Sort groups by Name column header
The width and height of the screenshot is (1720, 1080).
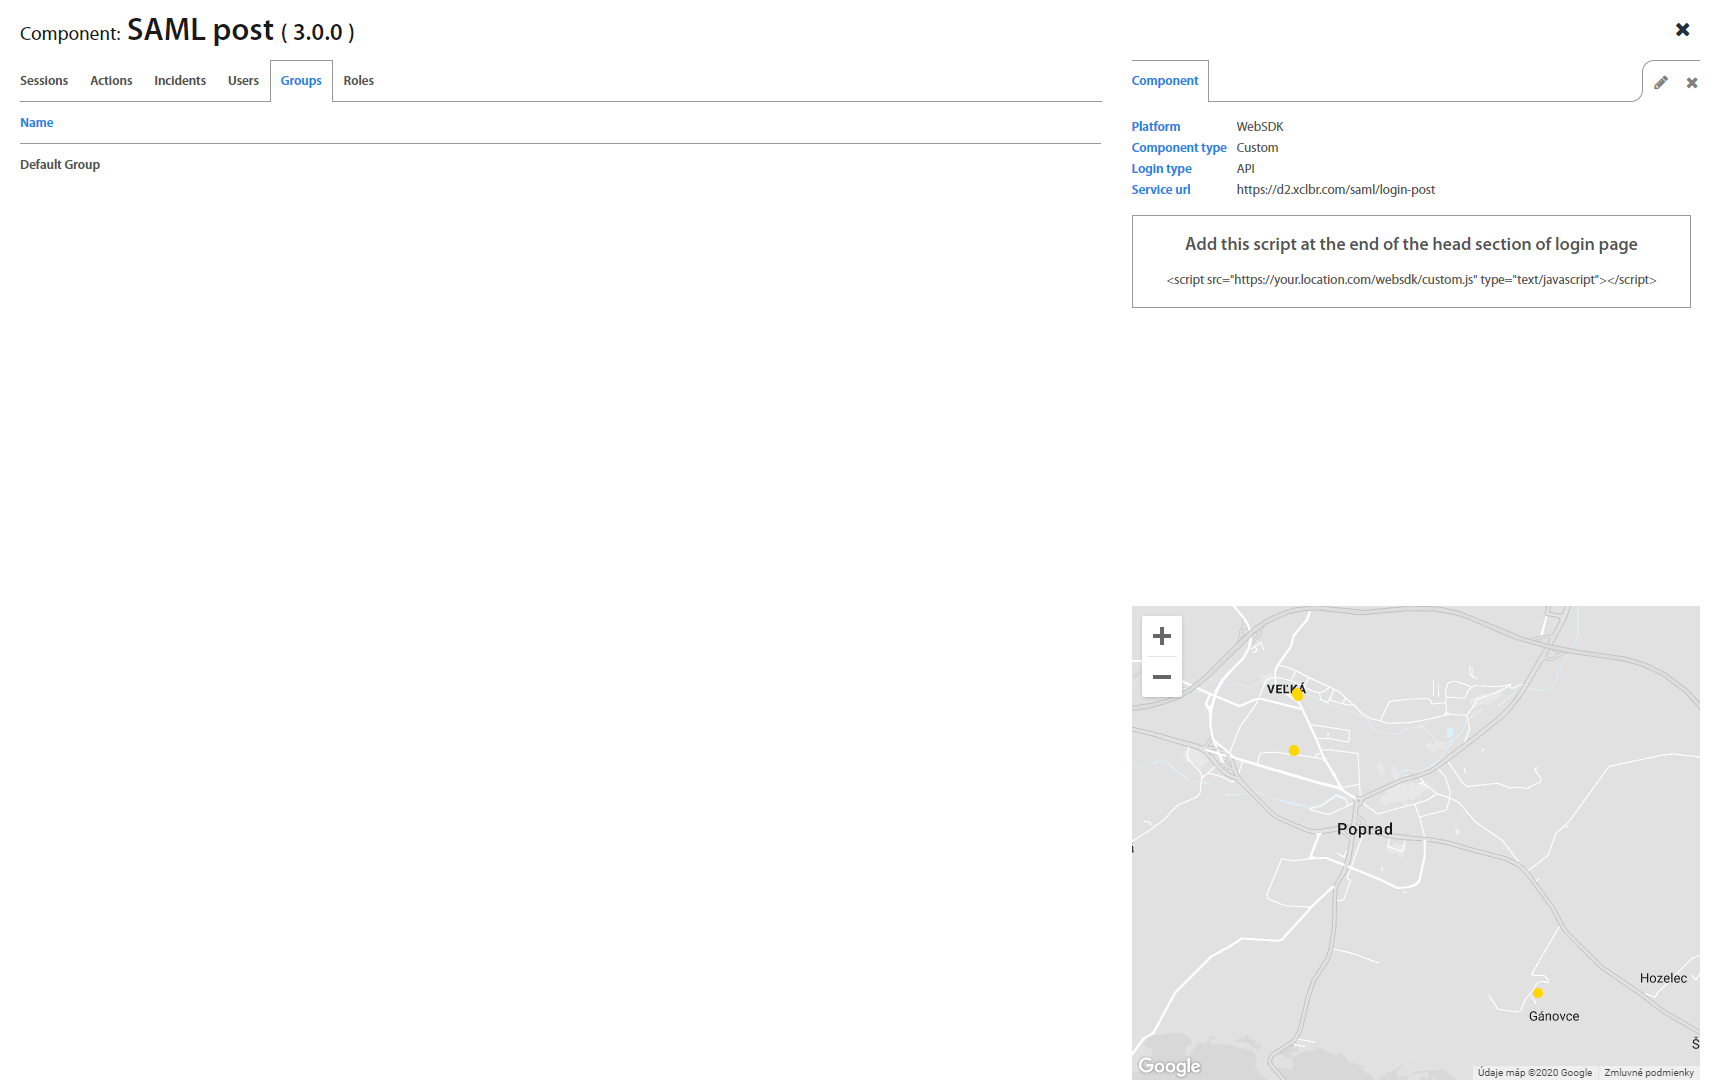37,123
